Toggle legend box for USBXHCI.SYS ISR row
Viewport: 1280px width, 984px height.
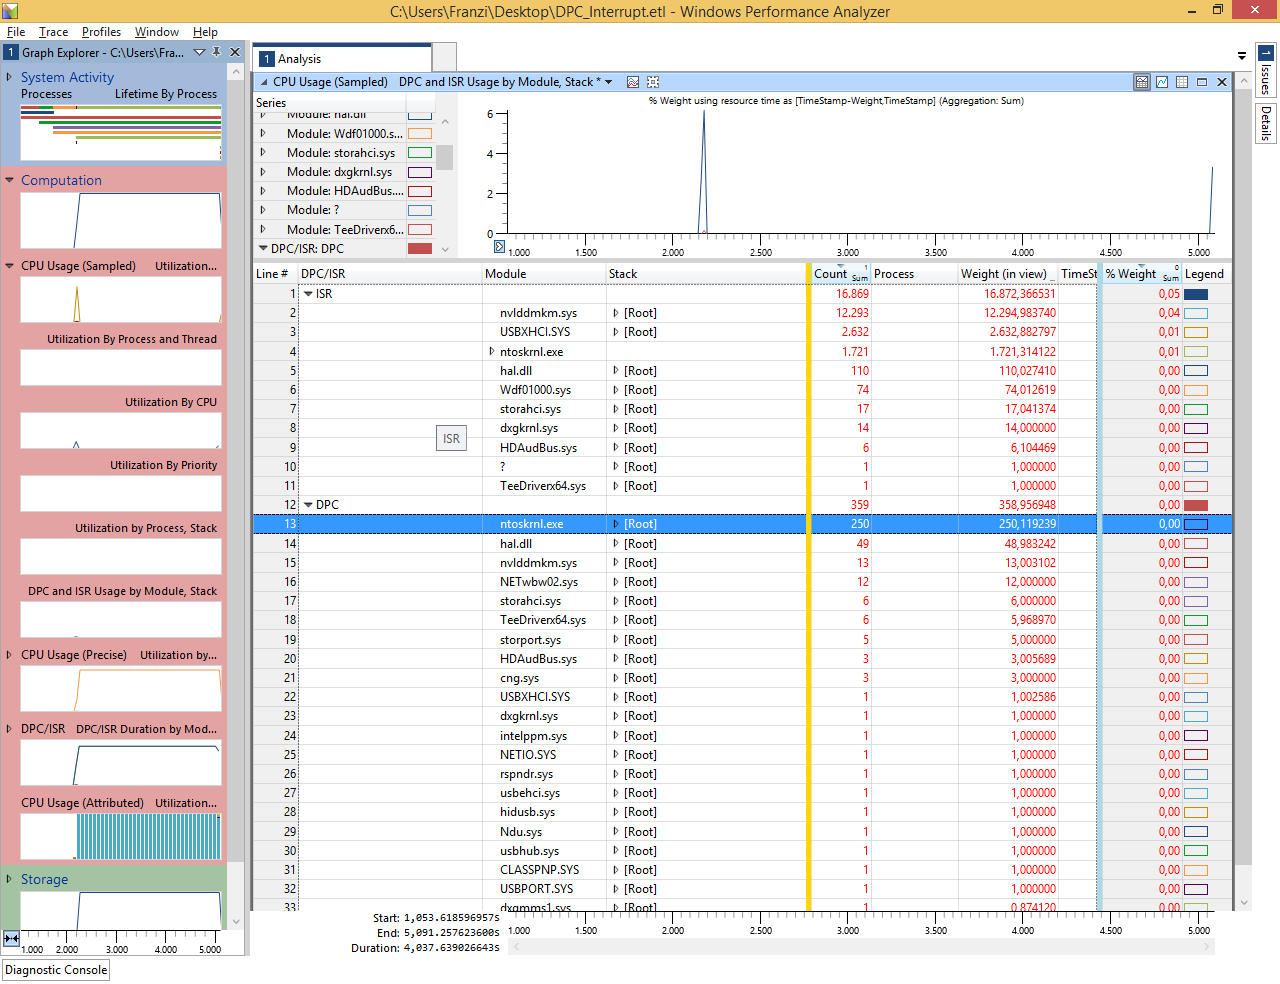pyautogui.click(x=1196, y=332)
